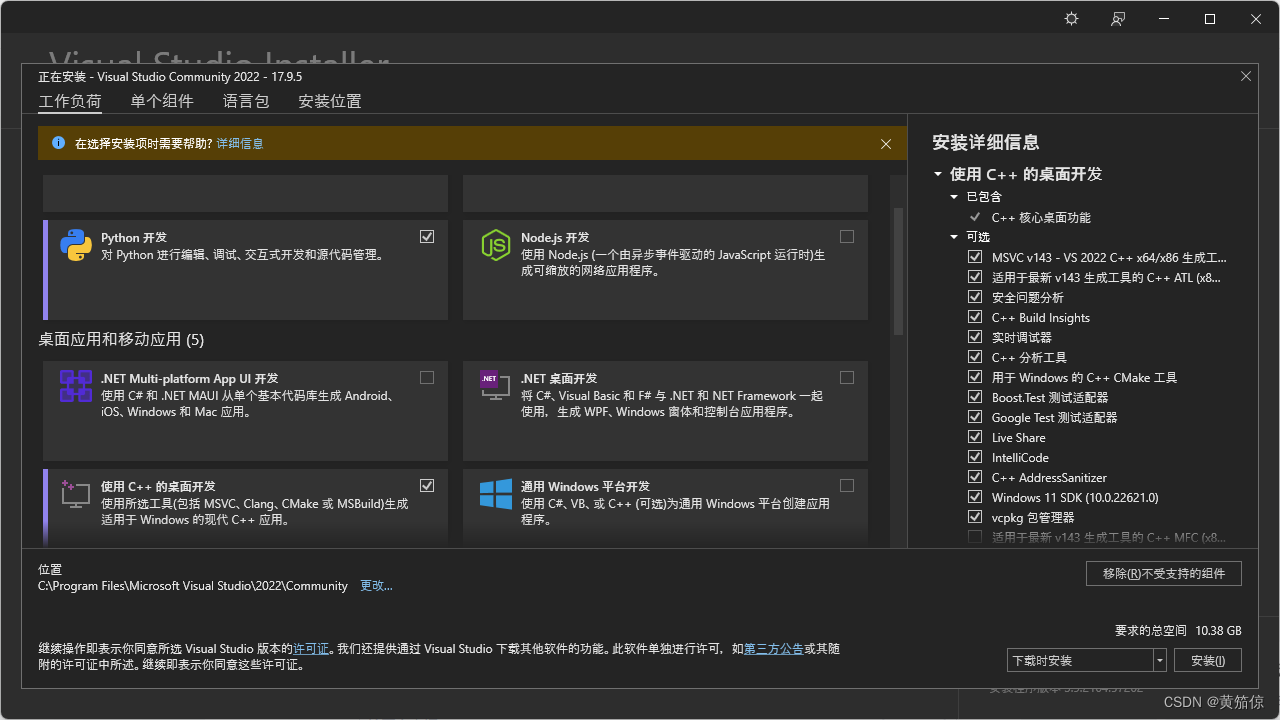The image size is (1280, 720).
Task: Click the Node.js 开发 hexagon icon
Action: pos(496,245)
